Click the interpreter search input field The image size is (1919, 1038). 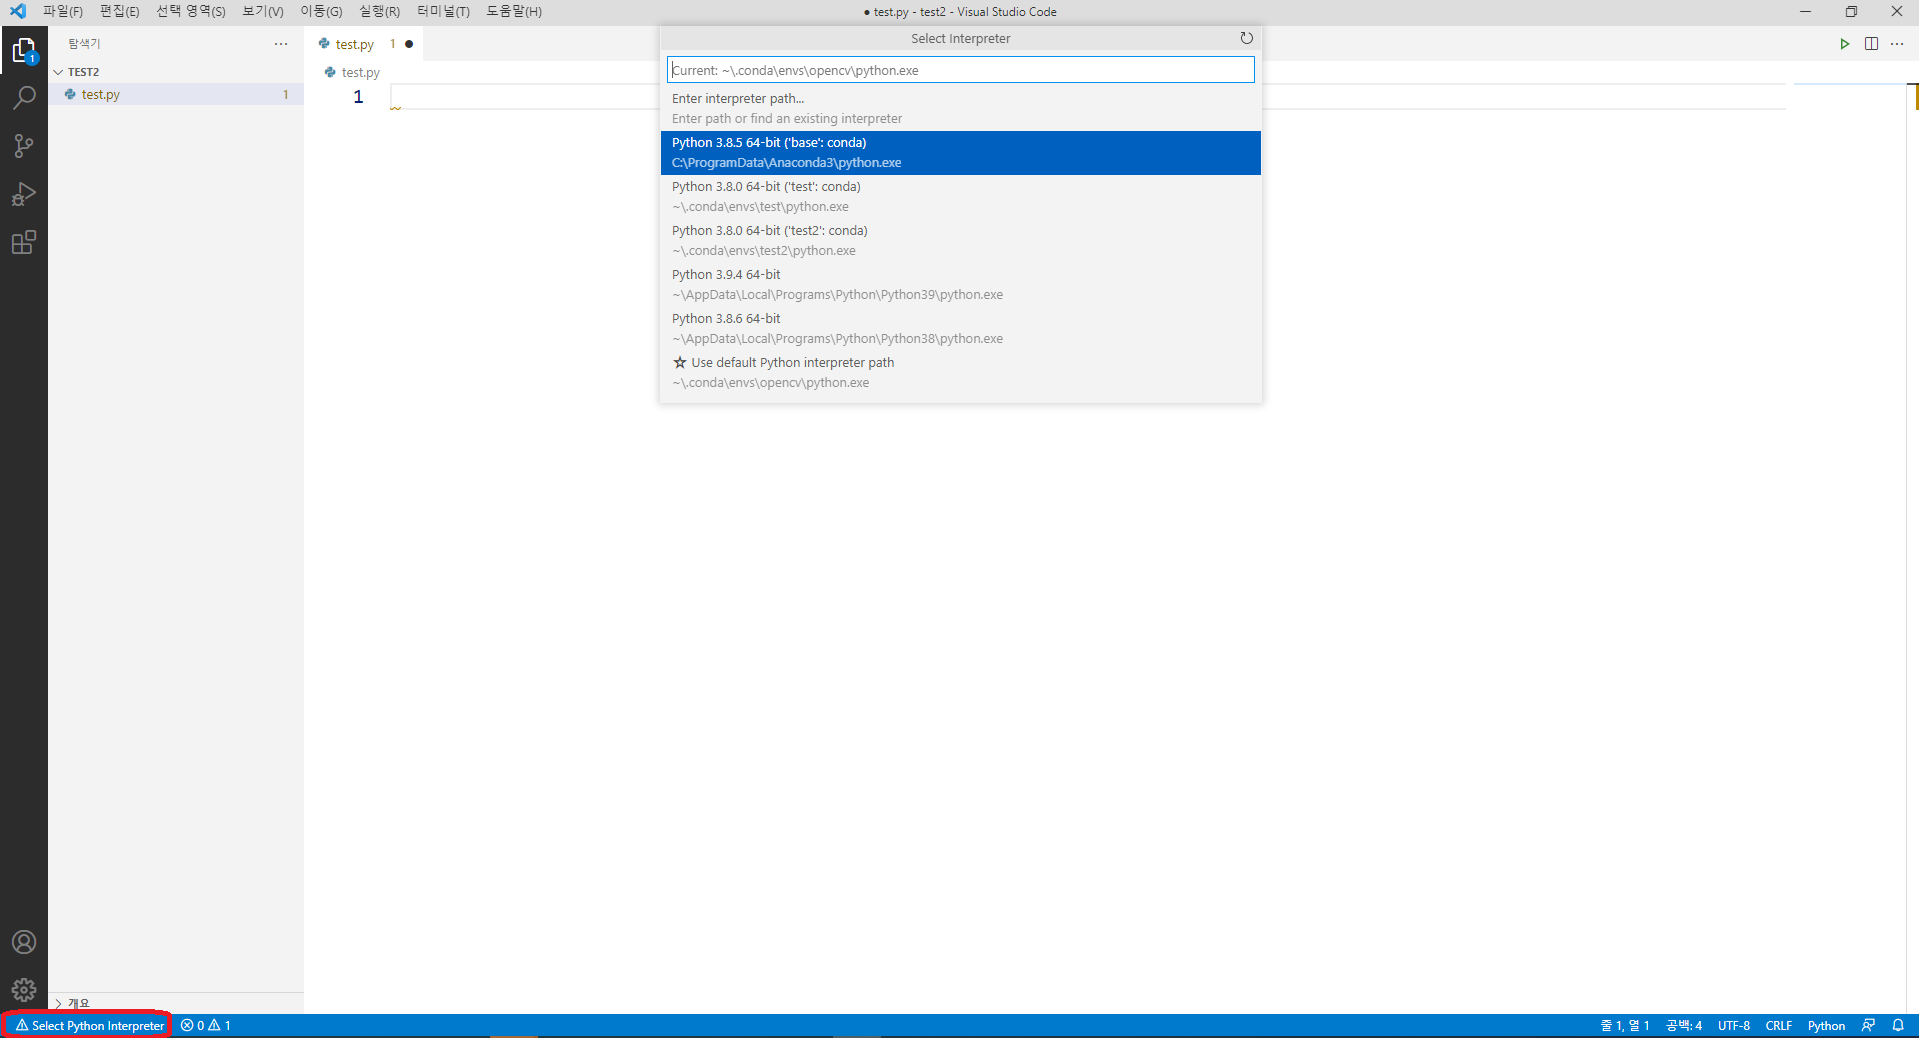click(960, 70)
